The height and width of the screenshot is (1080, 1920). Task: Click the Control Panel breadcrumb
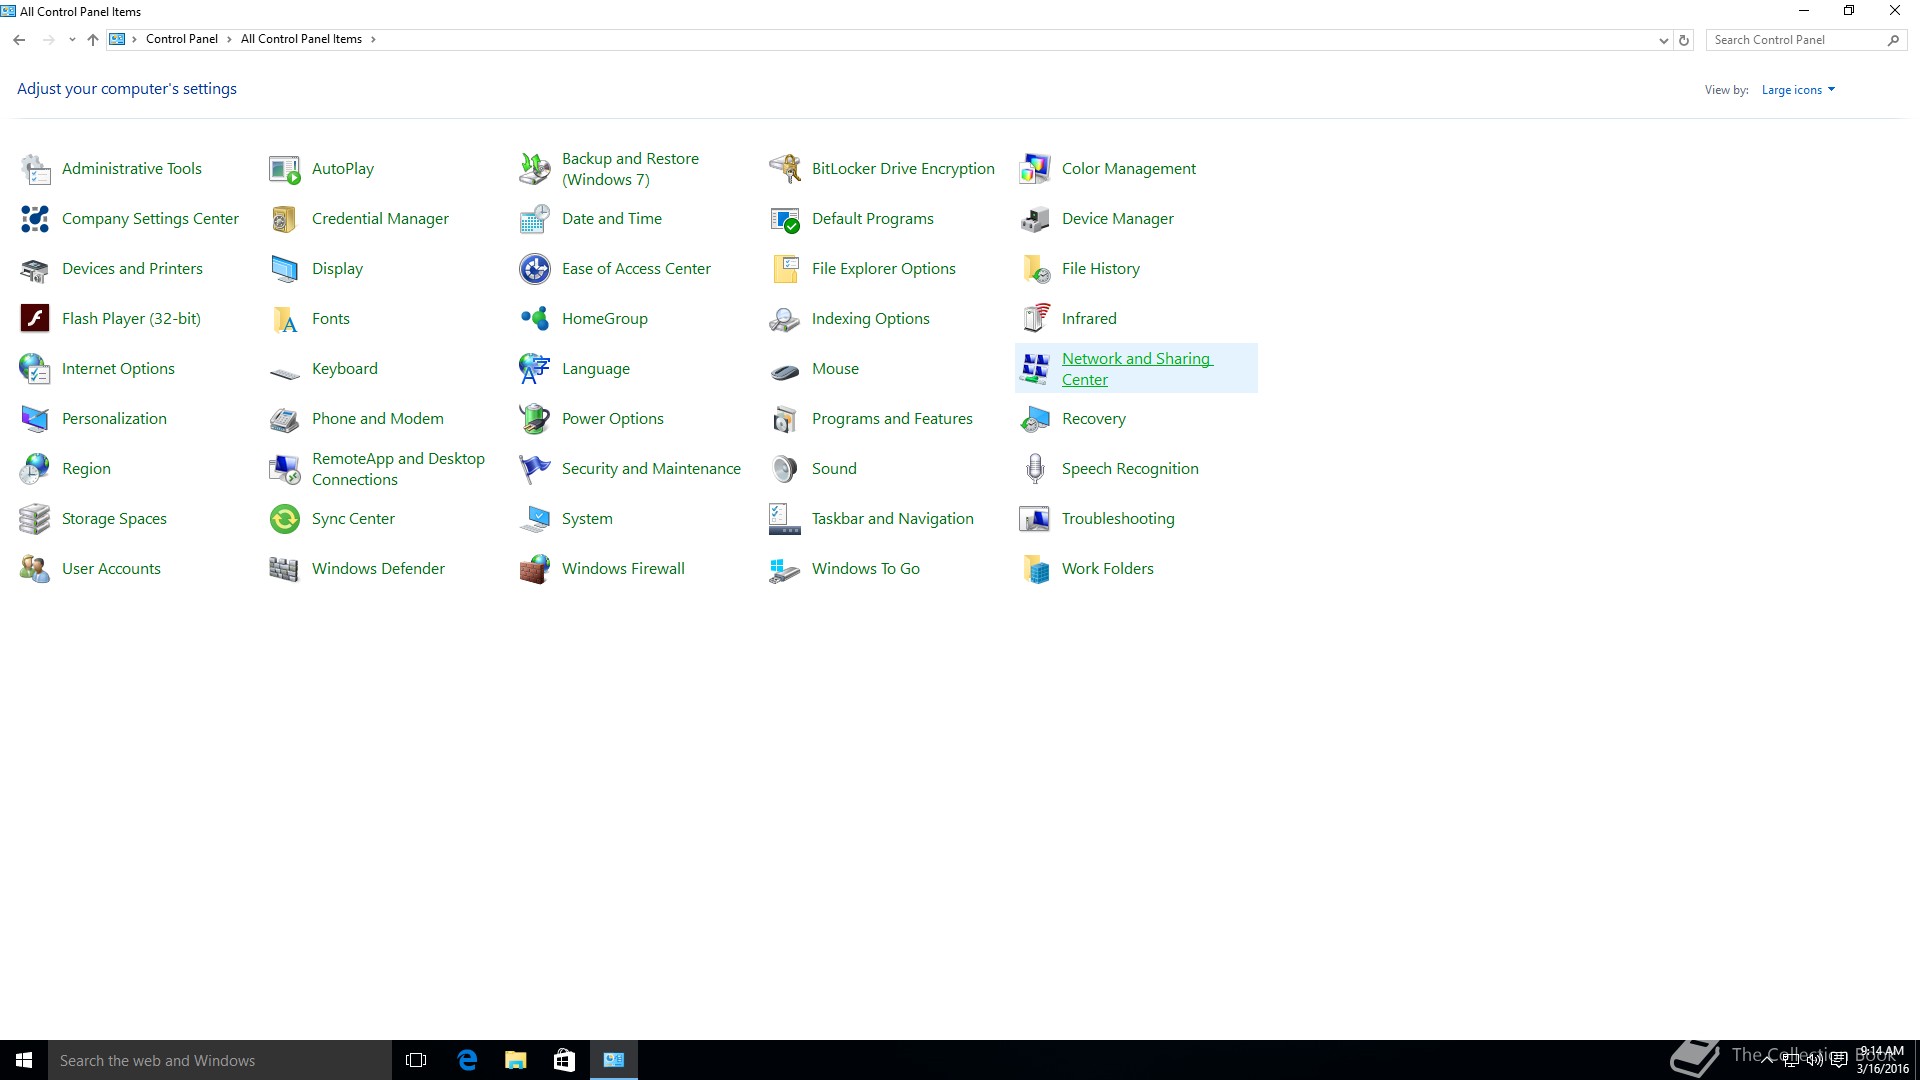point(181,39)
